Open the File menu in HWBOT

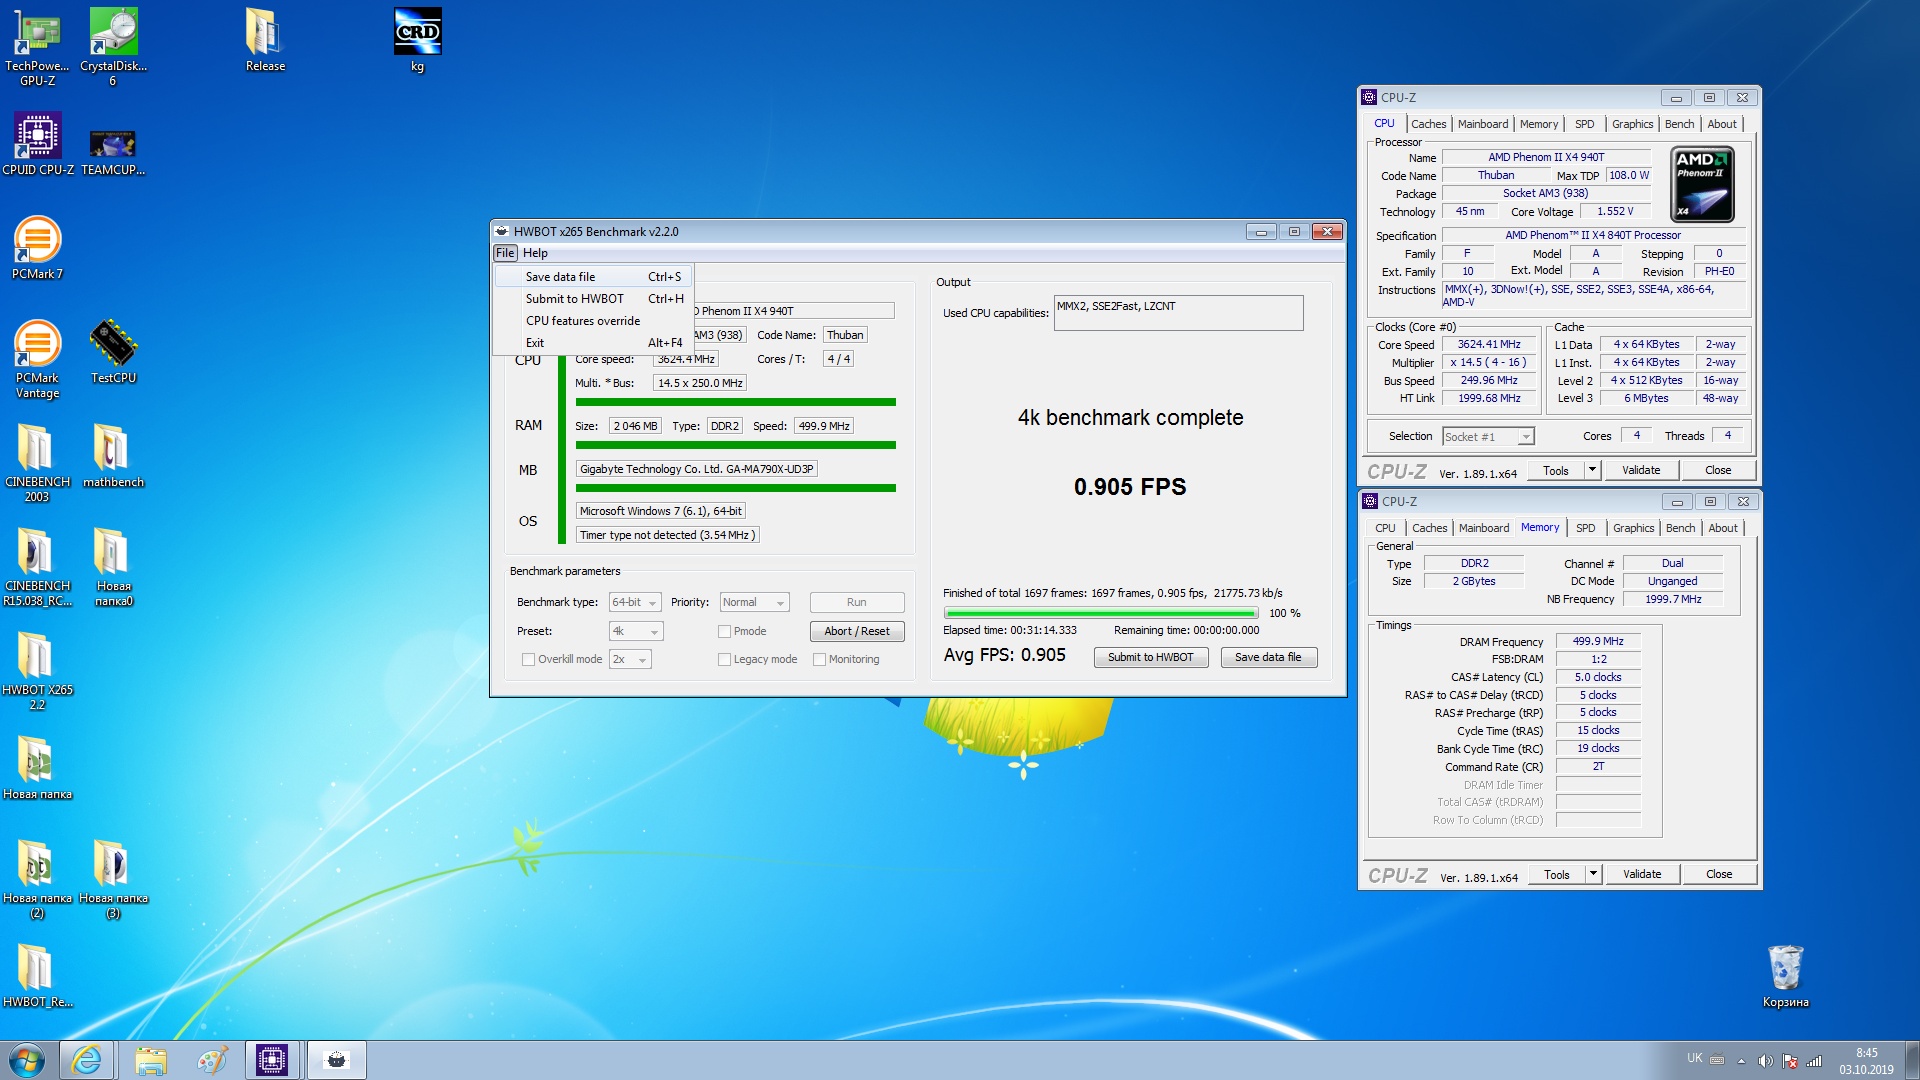click(505, 253)
